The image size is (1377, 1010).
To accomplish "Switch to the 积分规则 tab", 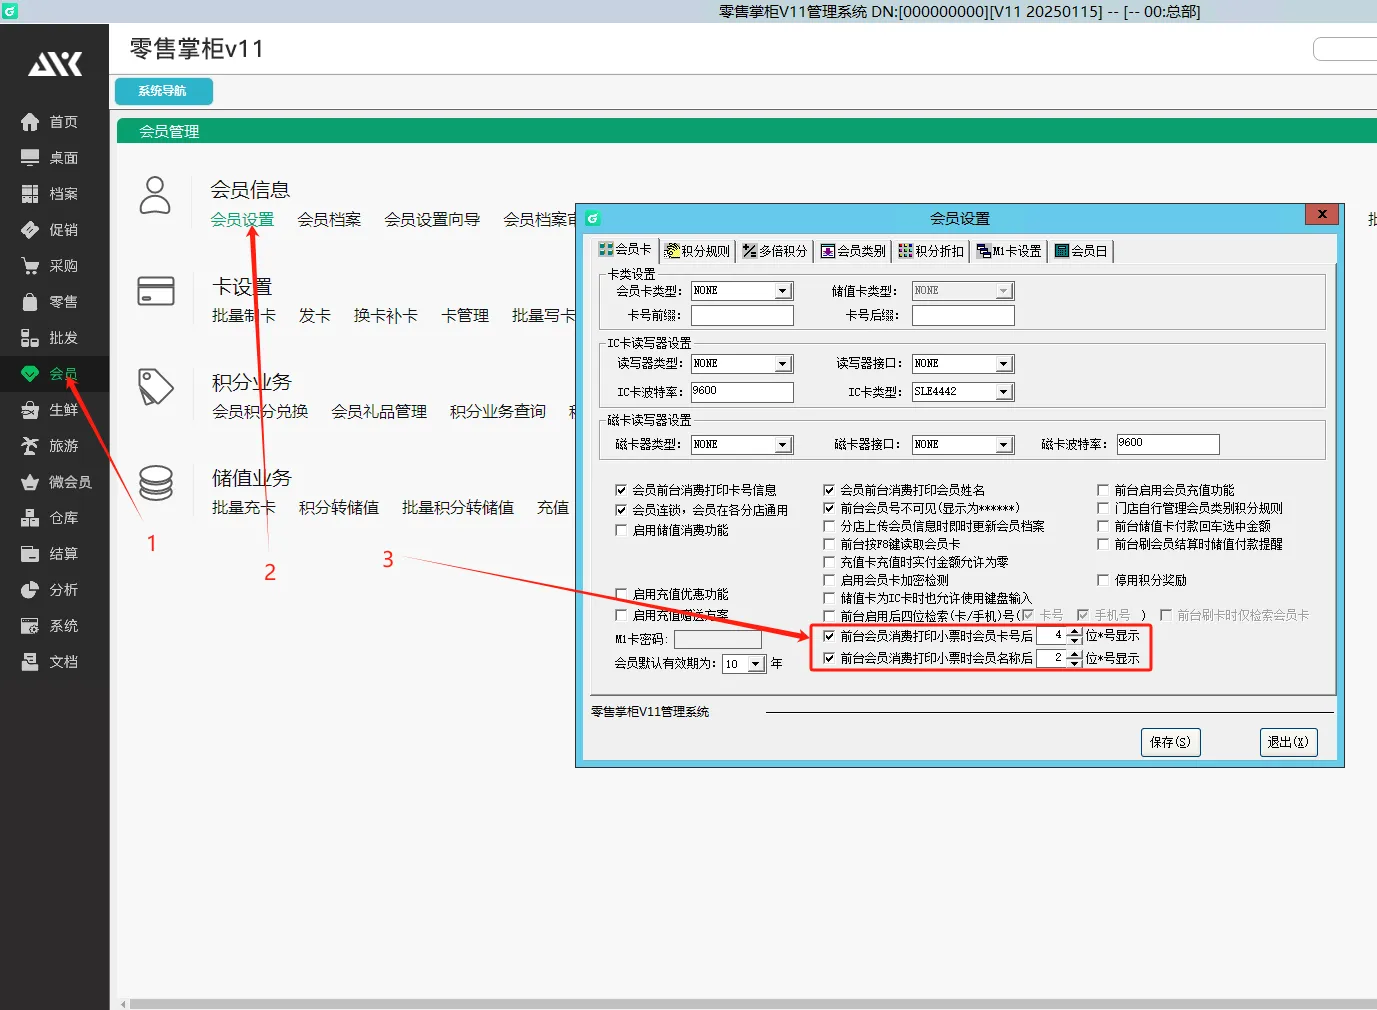I will 698,251.
